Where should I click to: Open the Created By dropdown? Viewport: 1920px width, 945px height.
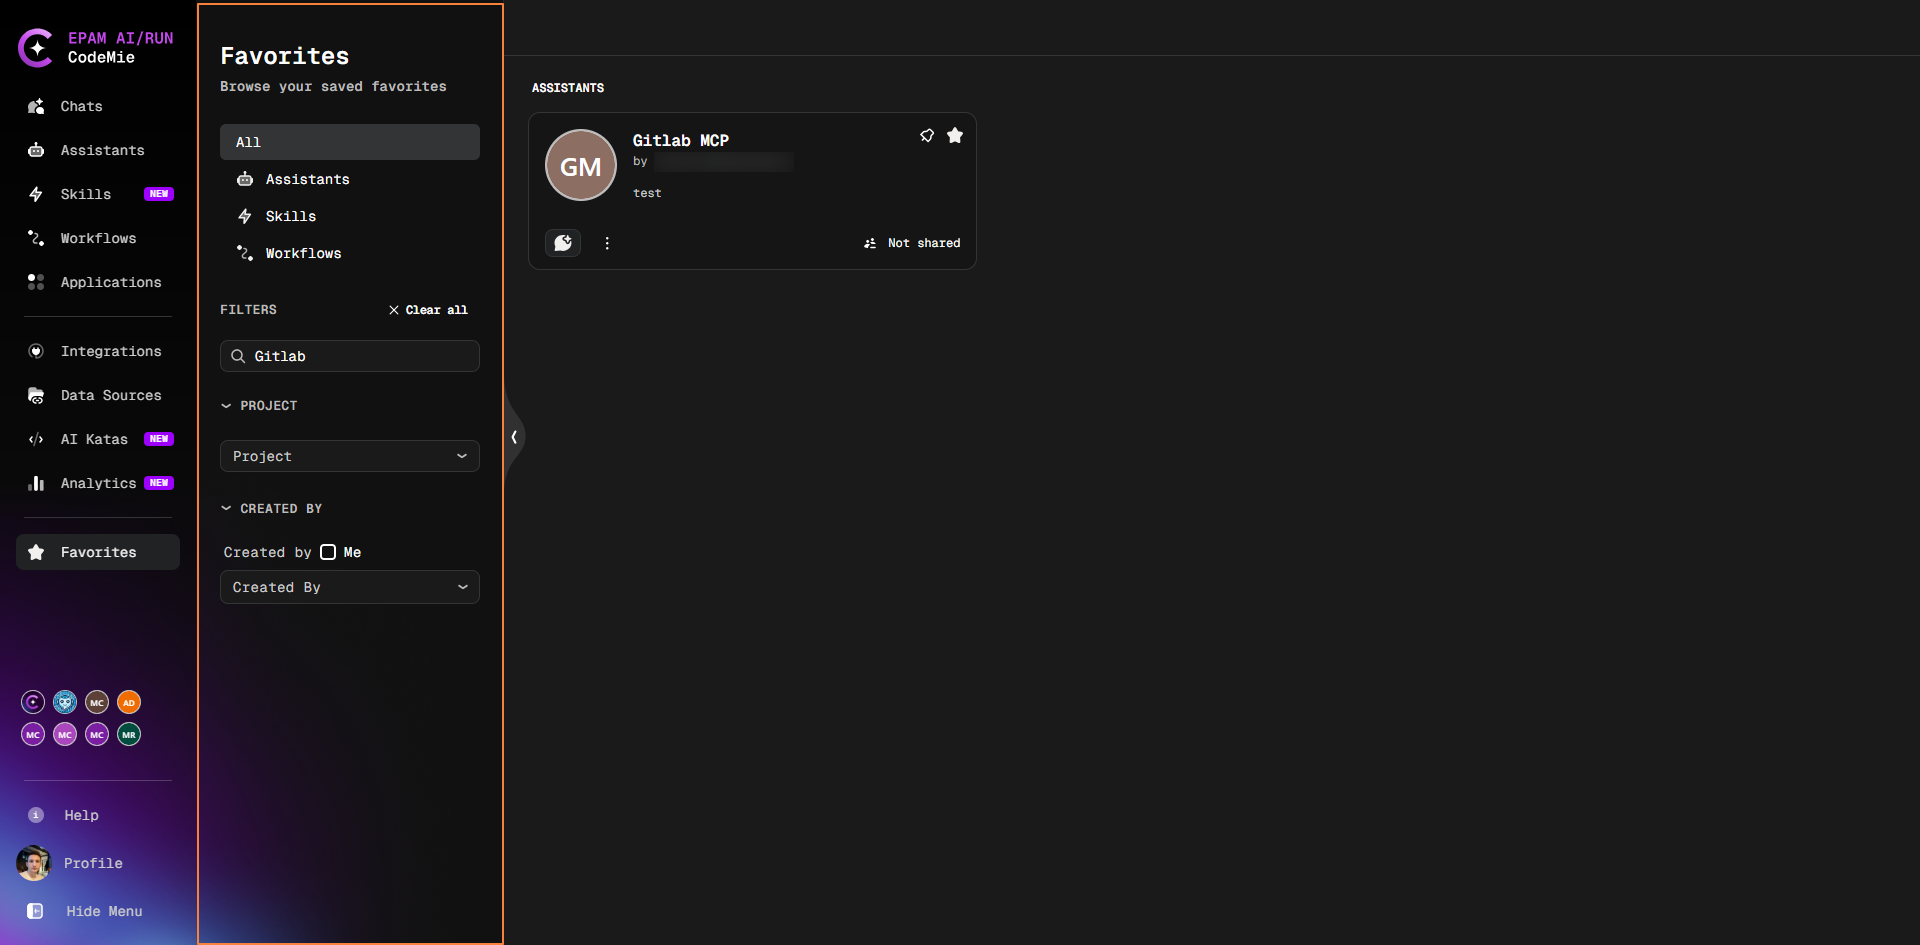[x=350, y=587]
